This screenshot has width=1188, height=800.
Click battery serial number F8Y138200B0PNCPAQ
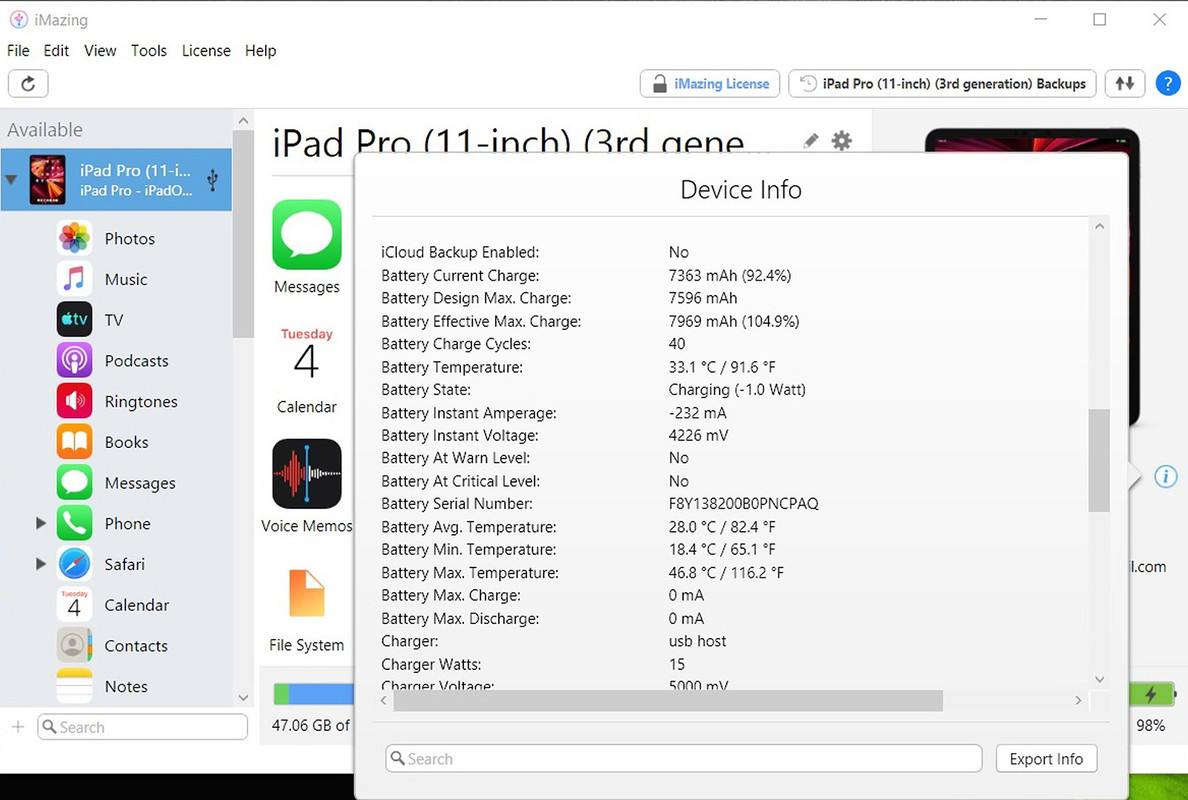(x=743, y=504)
